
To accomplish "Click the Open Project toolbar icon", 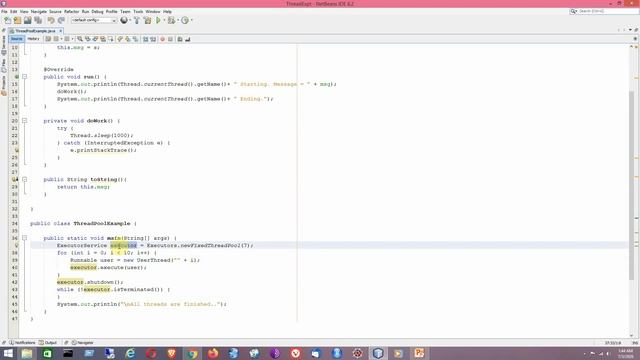I will [x=28, y=20].
